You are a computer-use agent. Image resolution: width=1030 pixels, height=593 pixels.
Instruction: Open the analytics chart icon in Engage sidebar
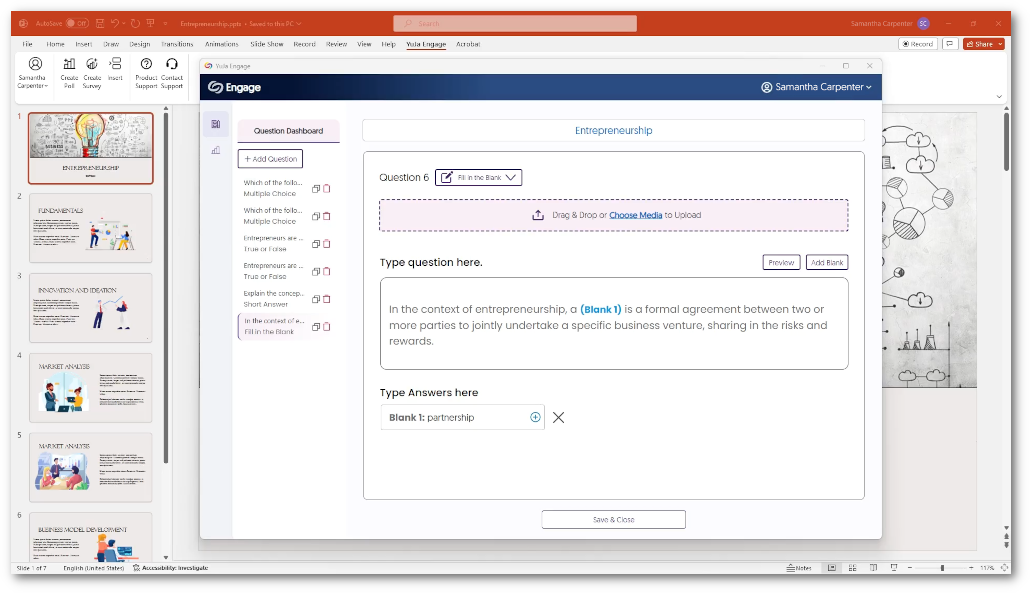pos(215,150)
